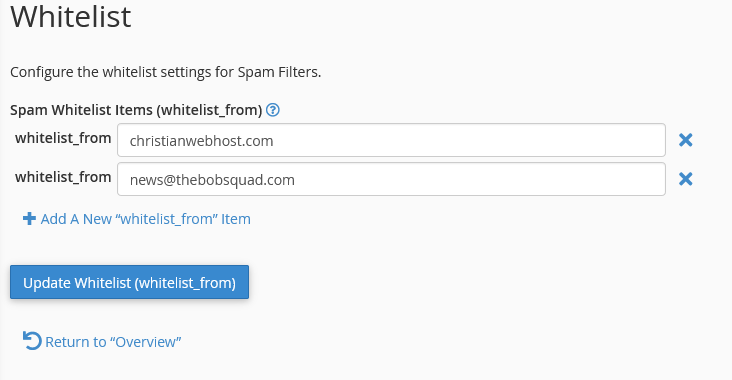Click the whitelist_from label beside christianwebhost.com
The image size is (732, 380).
[63, 138]
